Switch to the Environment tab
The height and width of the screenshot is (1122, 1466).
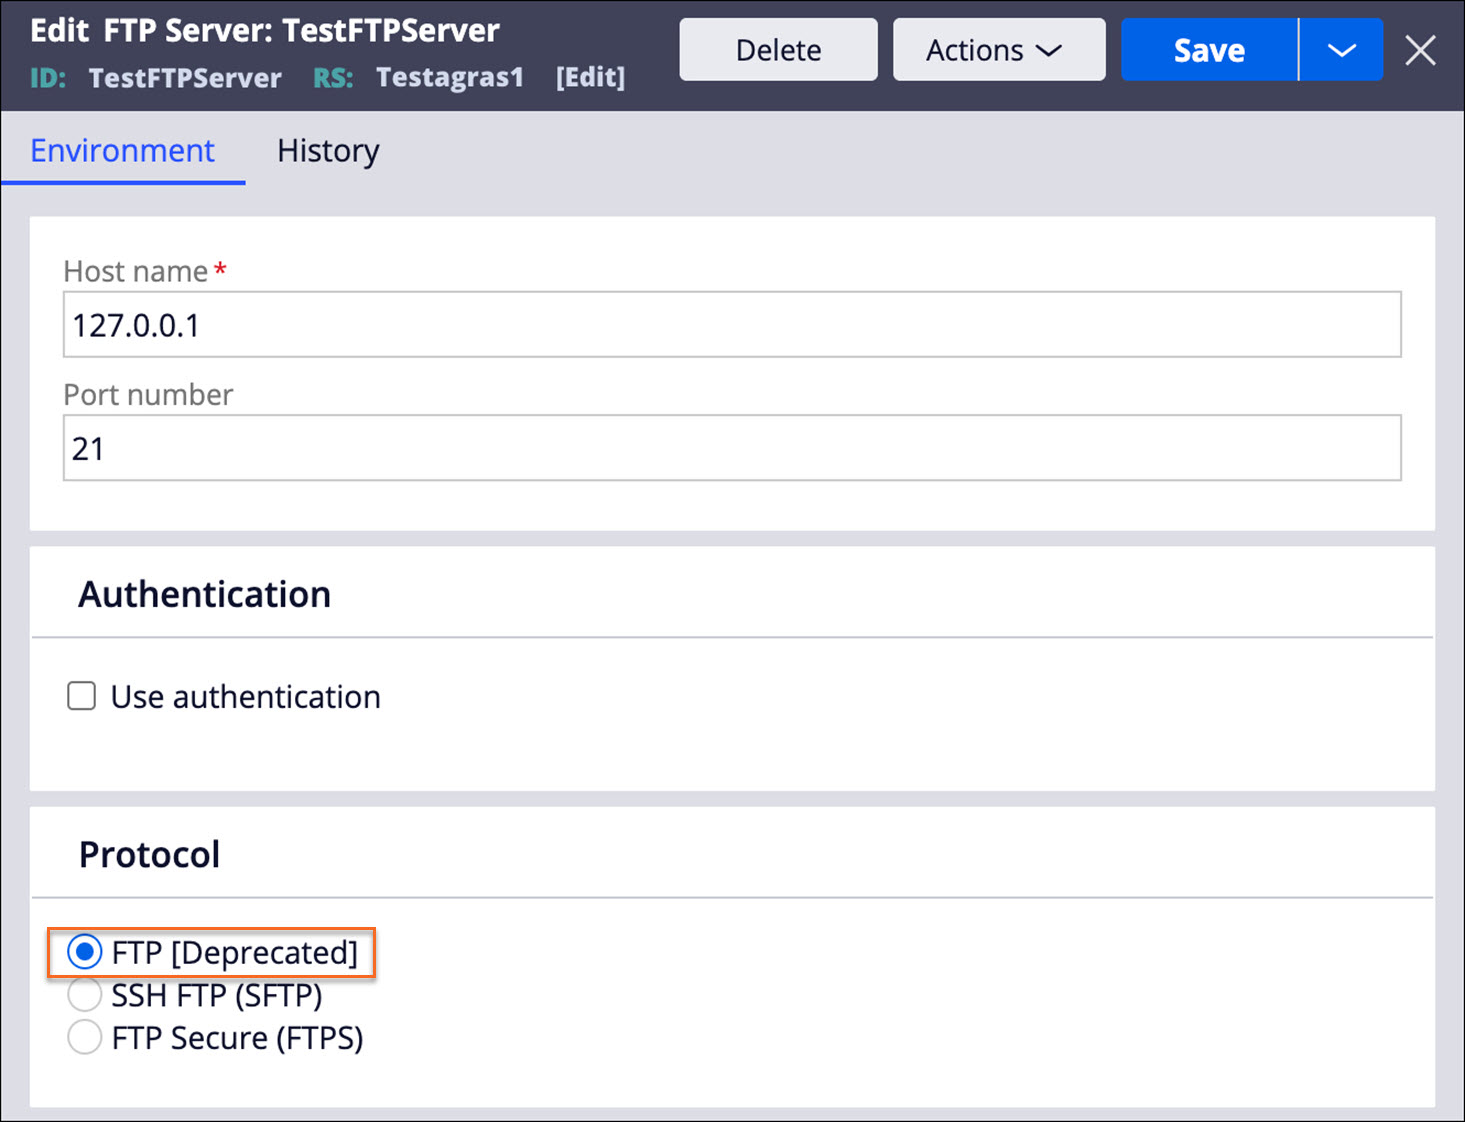122,151
